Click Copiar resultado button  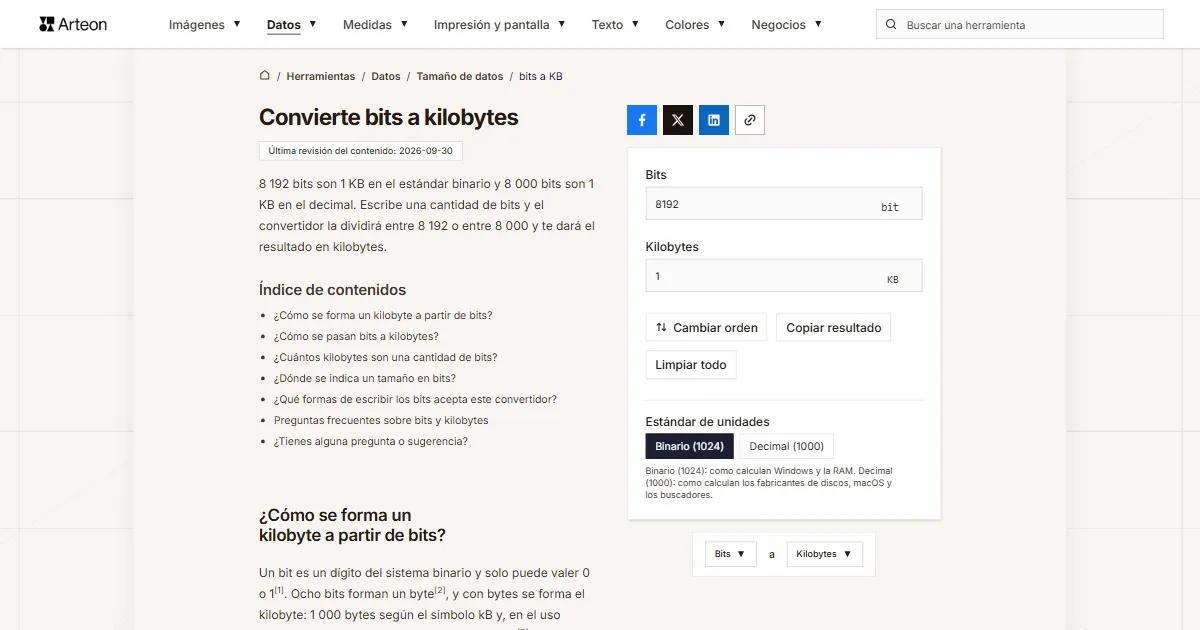[834, 327]
